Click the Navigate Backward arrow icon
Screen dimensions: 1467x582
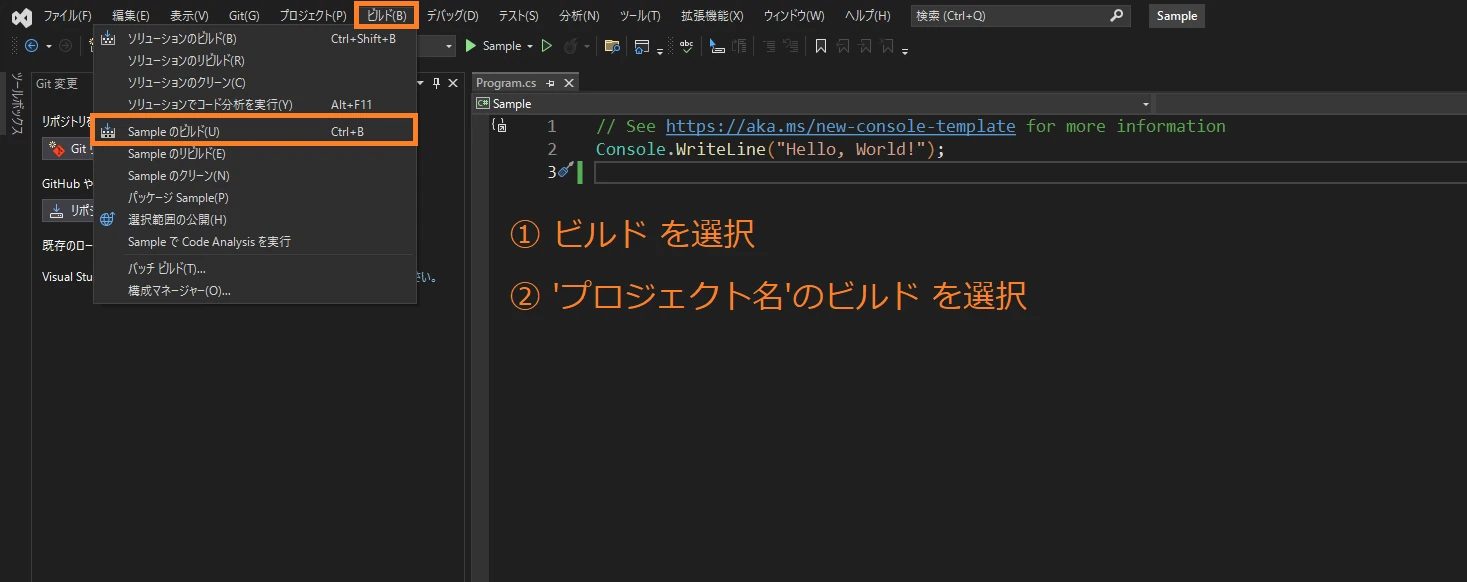pos(32,46)
